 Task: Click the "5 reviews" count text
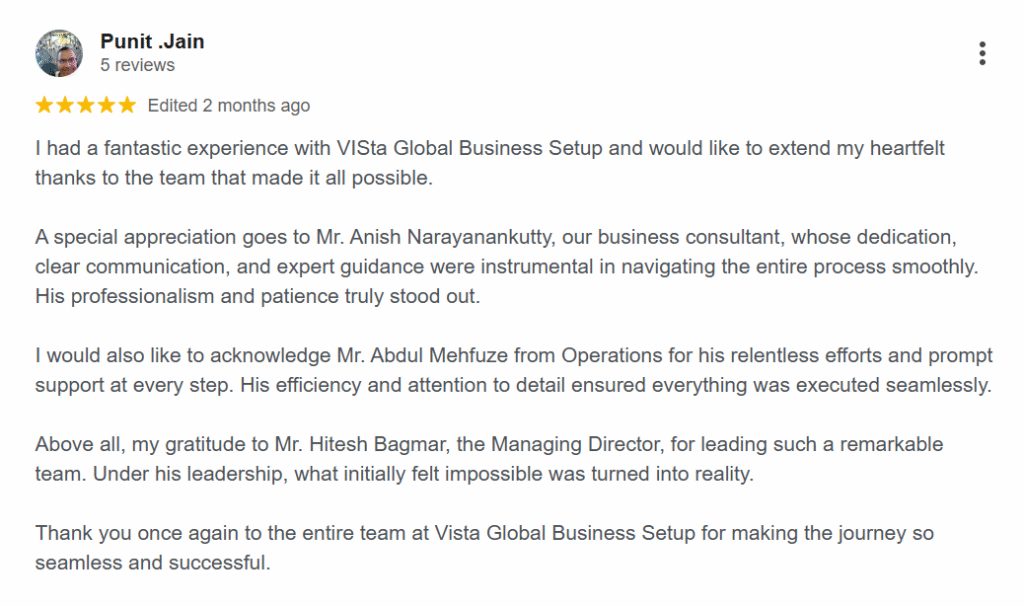[137, 66]
